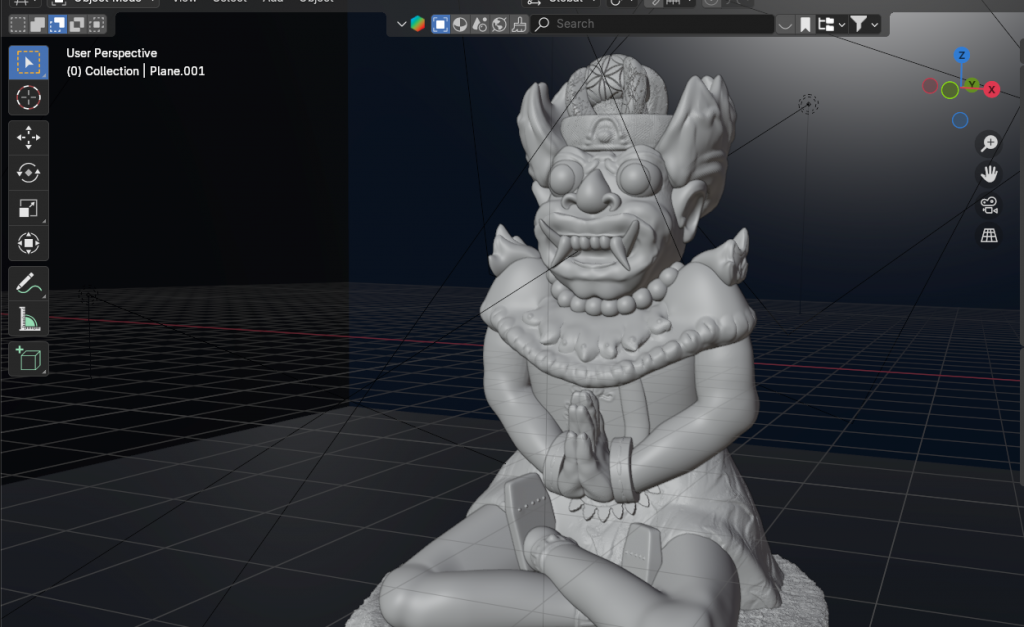The height and width of the screenshot is (627, 1024).
Task: Activate the combined Transform tool
Action: [28, 243]
